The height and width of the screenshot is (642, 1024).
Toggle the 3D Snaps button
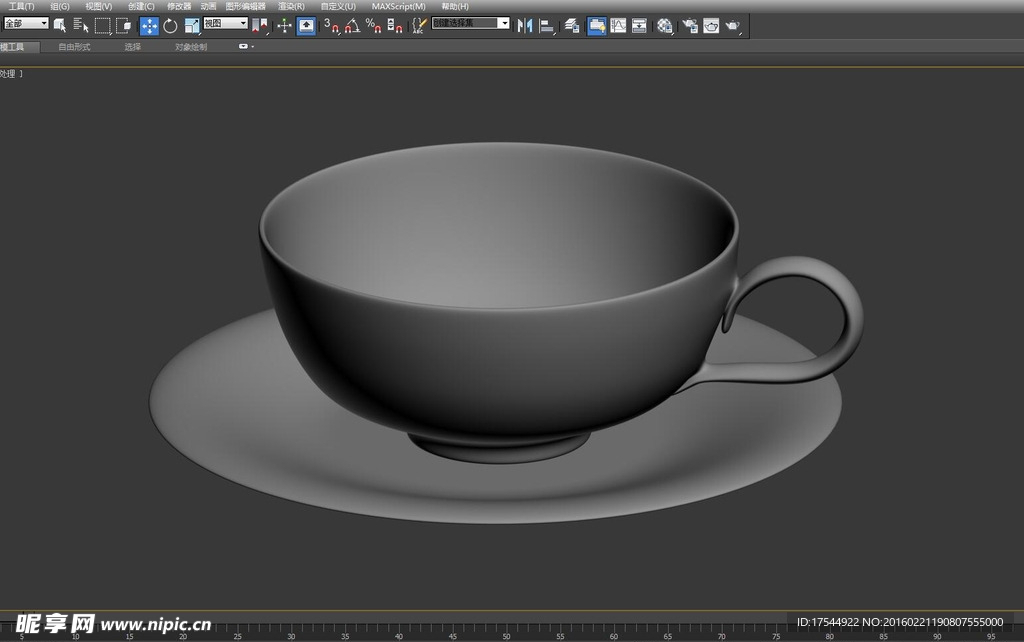click(332, 26)
